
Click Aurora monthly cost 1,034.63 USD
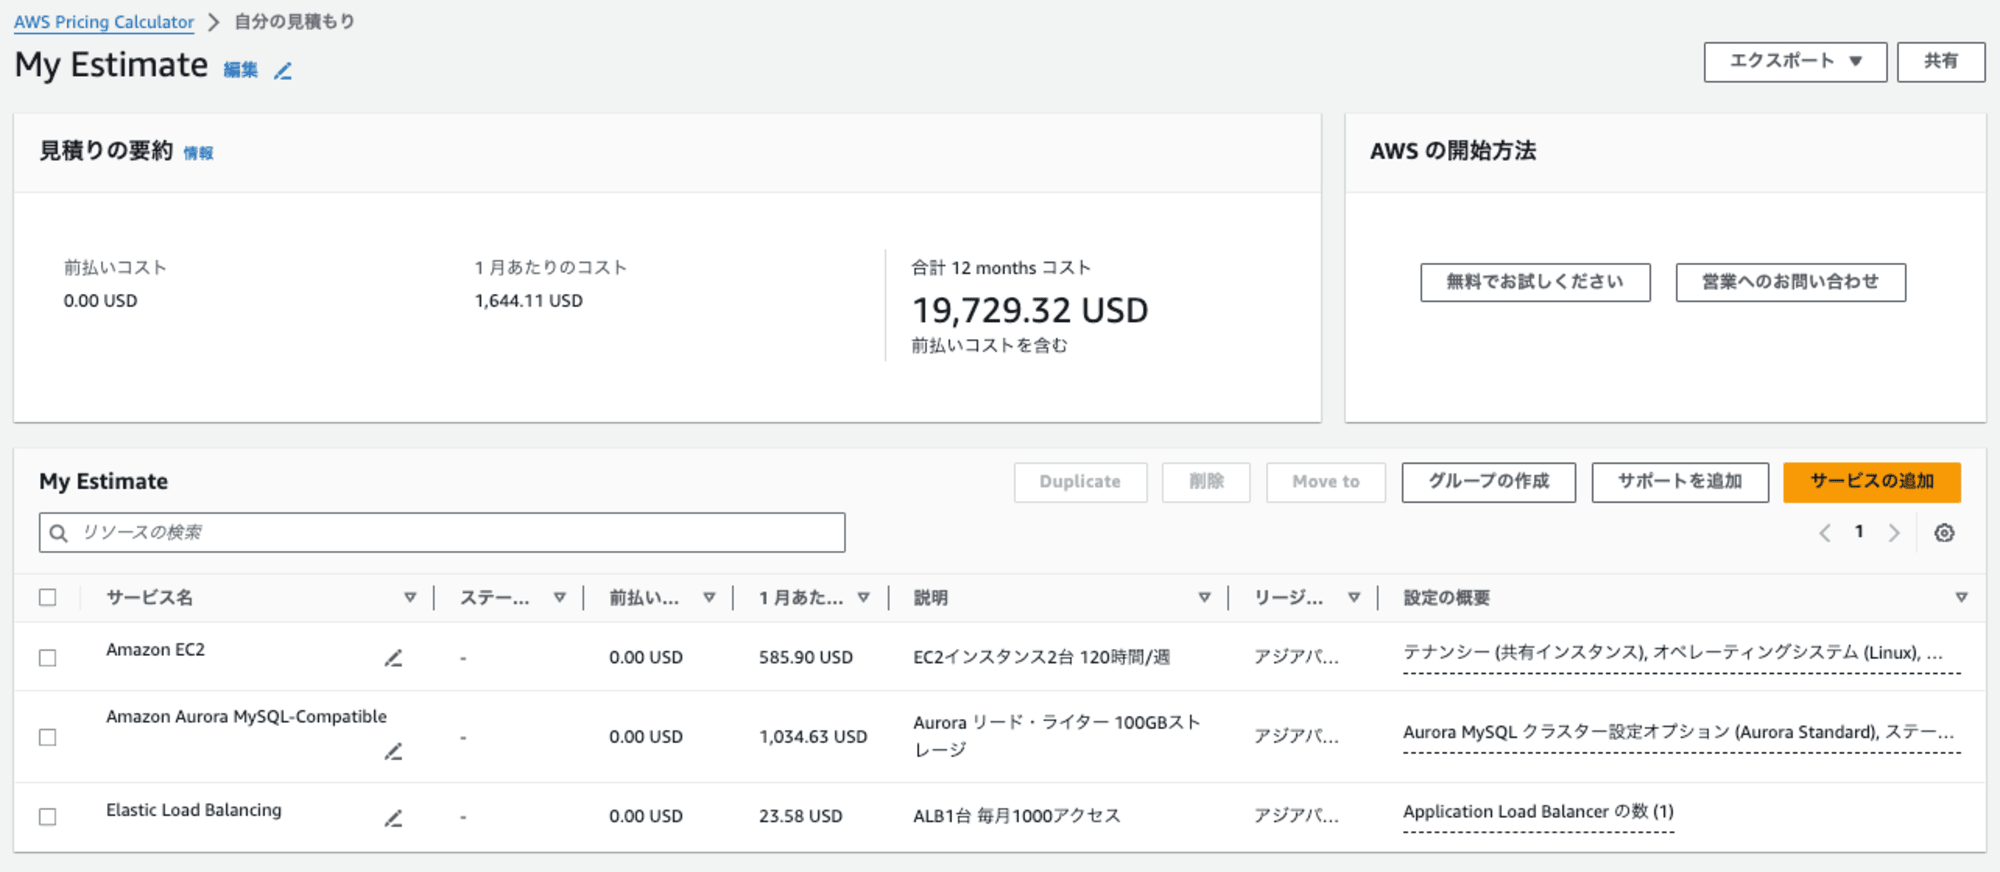coord(813,737)
